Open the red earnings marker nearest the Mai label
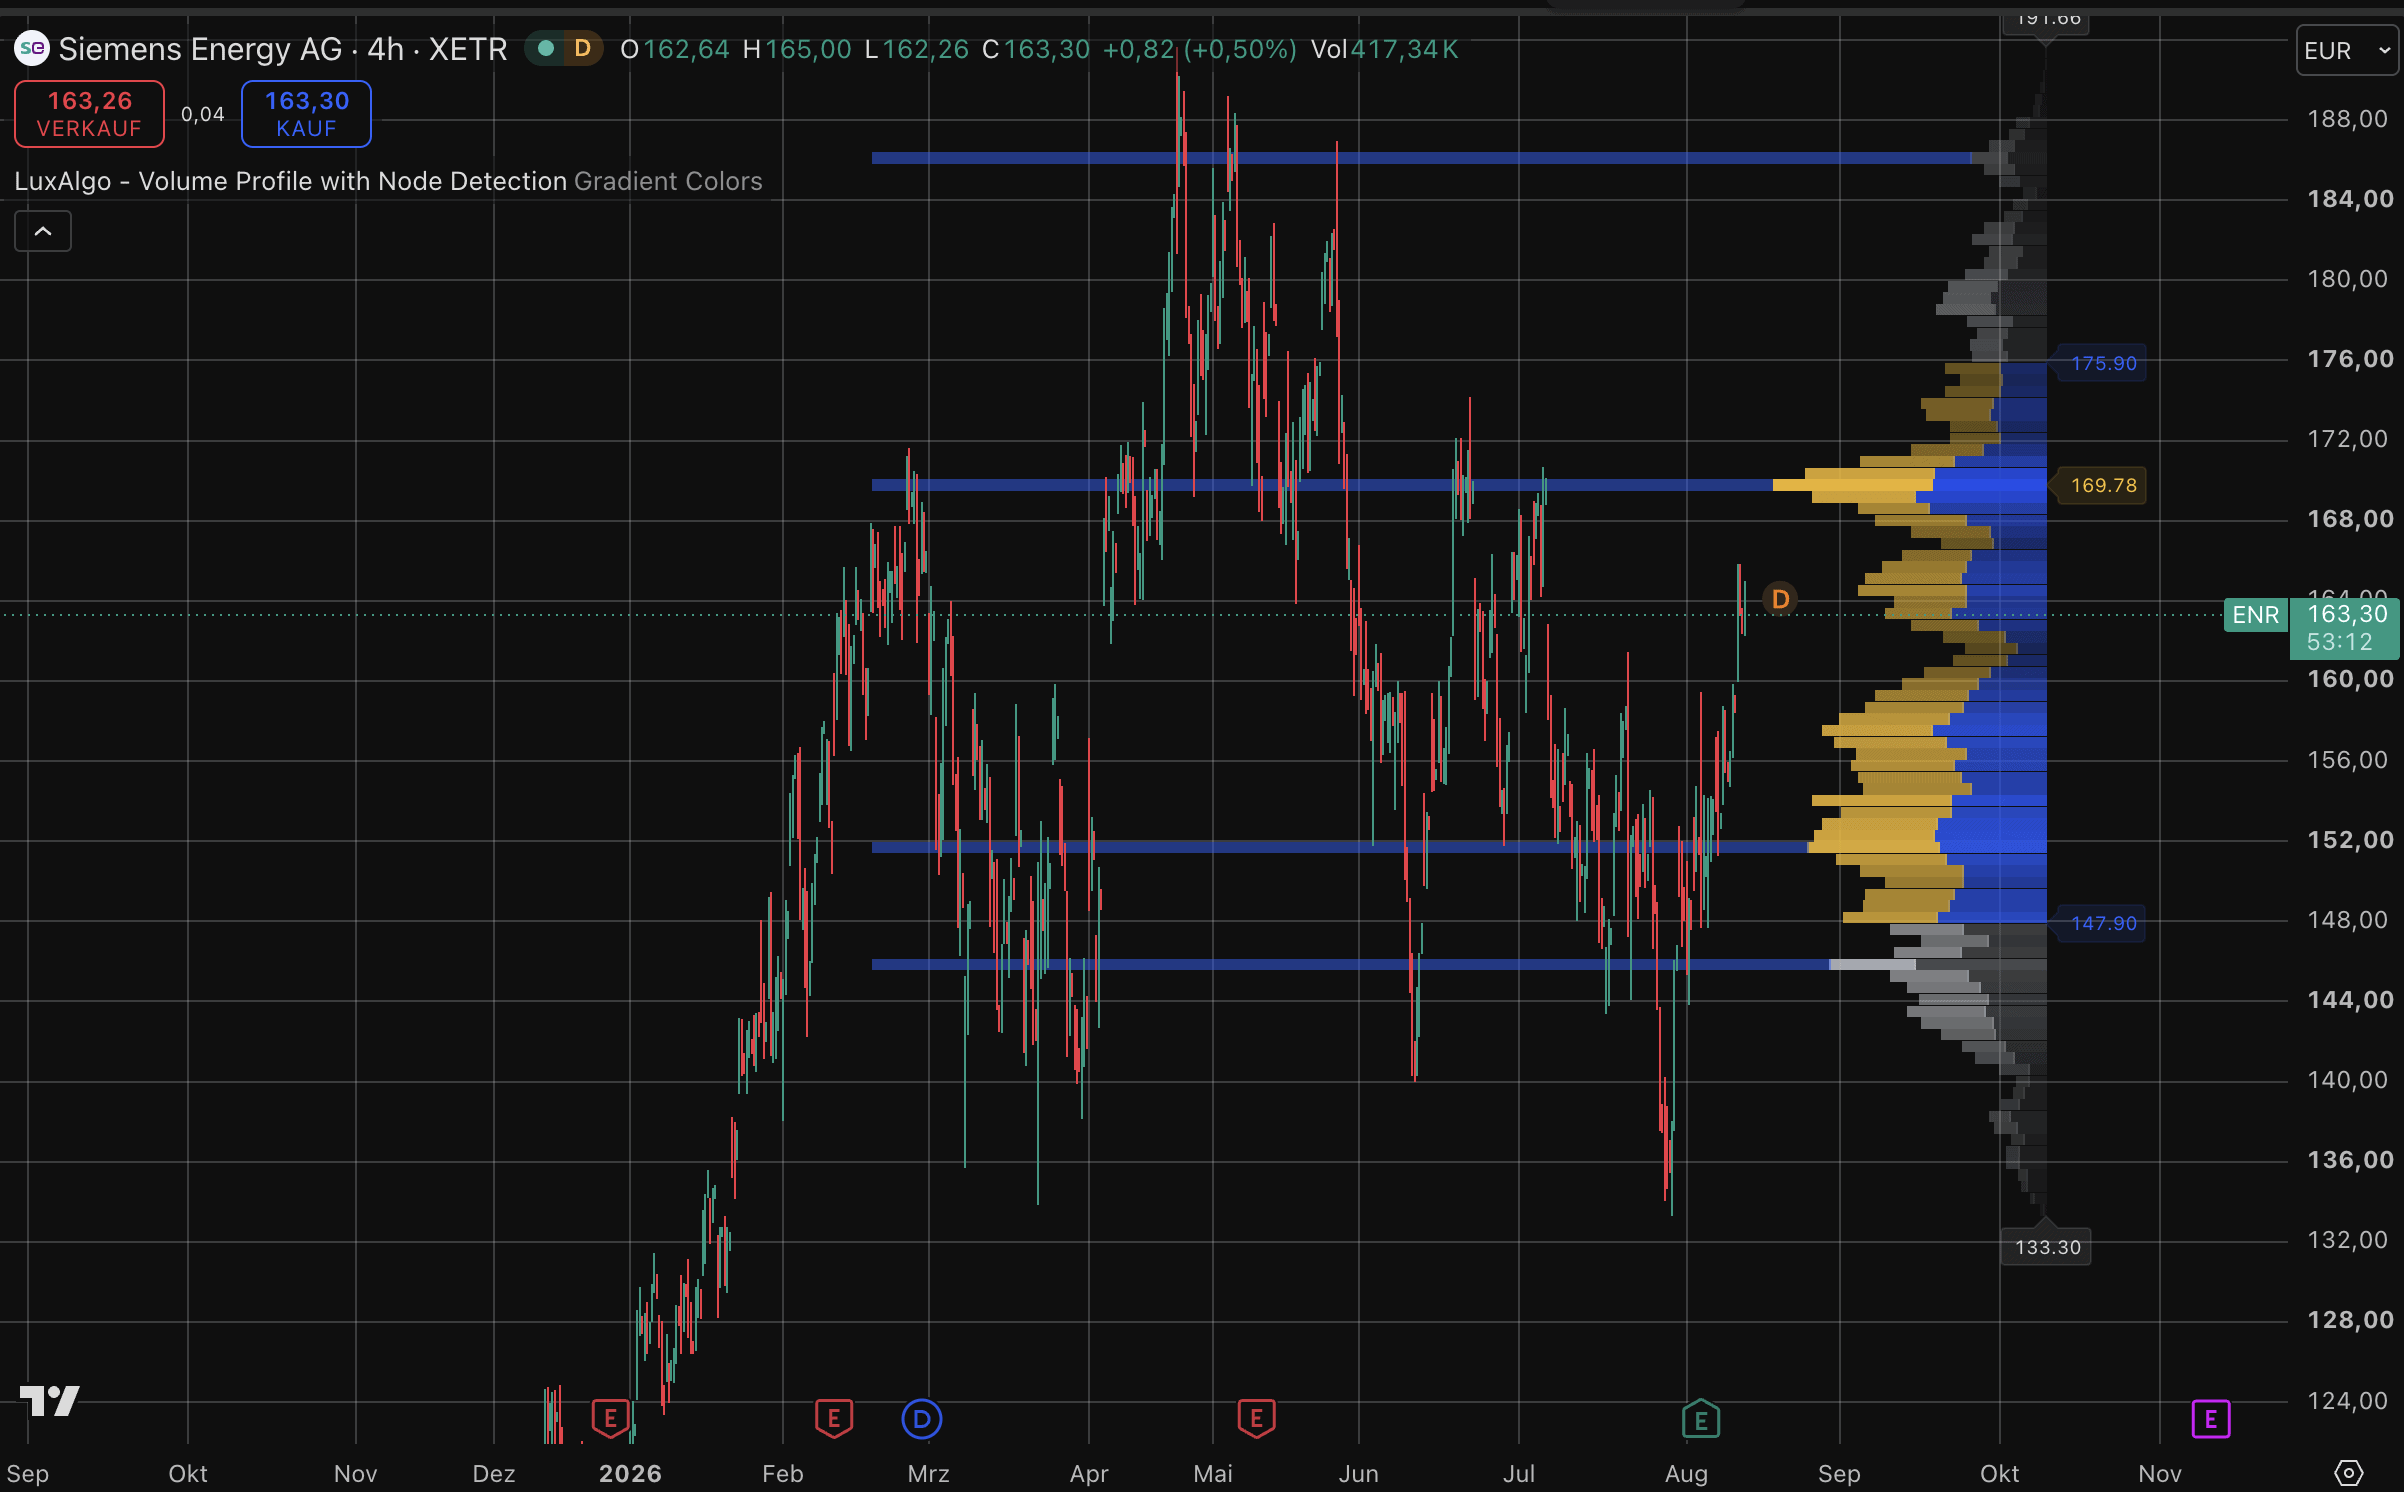Image resolution: width=2404 pixels, height=1492 pixels. 1256,1418
